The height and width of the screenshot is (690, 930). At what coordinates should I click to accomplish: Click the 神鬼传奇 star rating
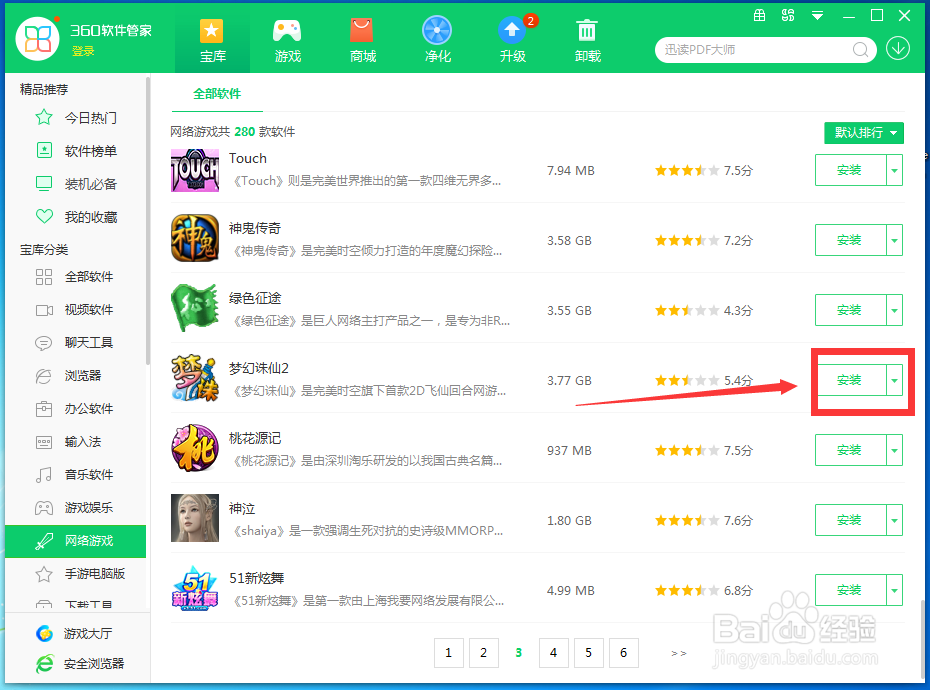pos(687,240)
